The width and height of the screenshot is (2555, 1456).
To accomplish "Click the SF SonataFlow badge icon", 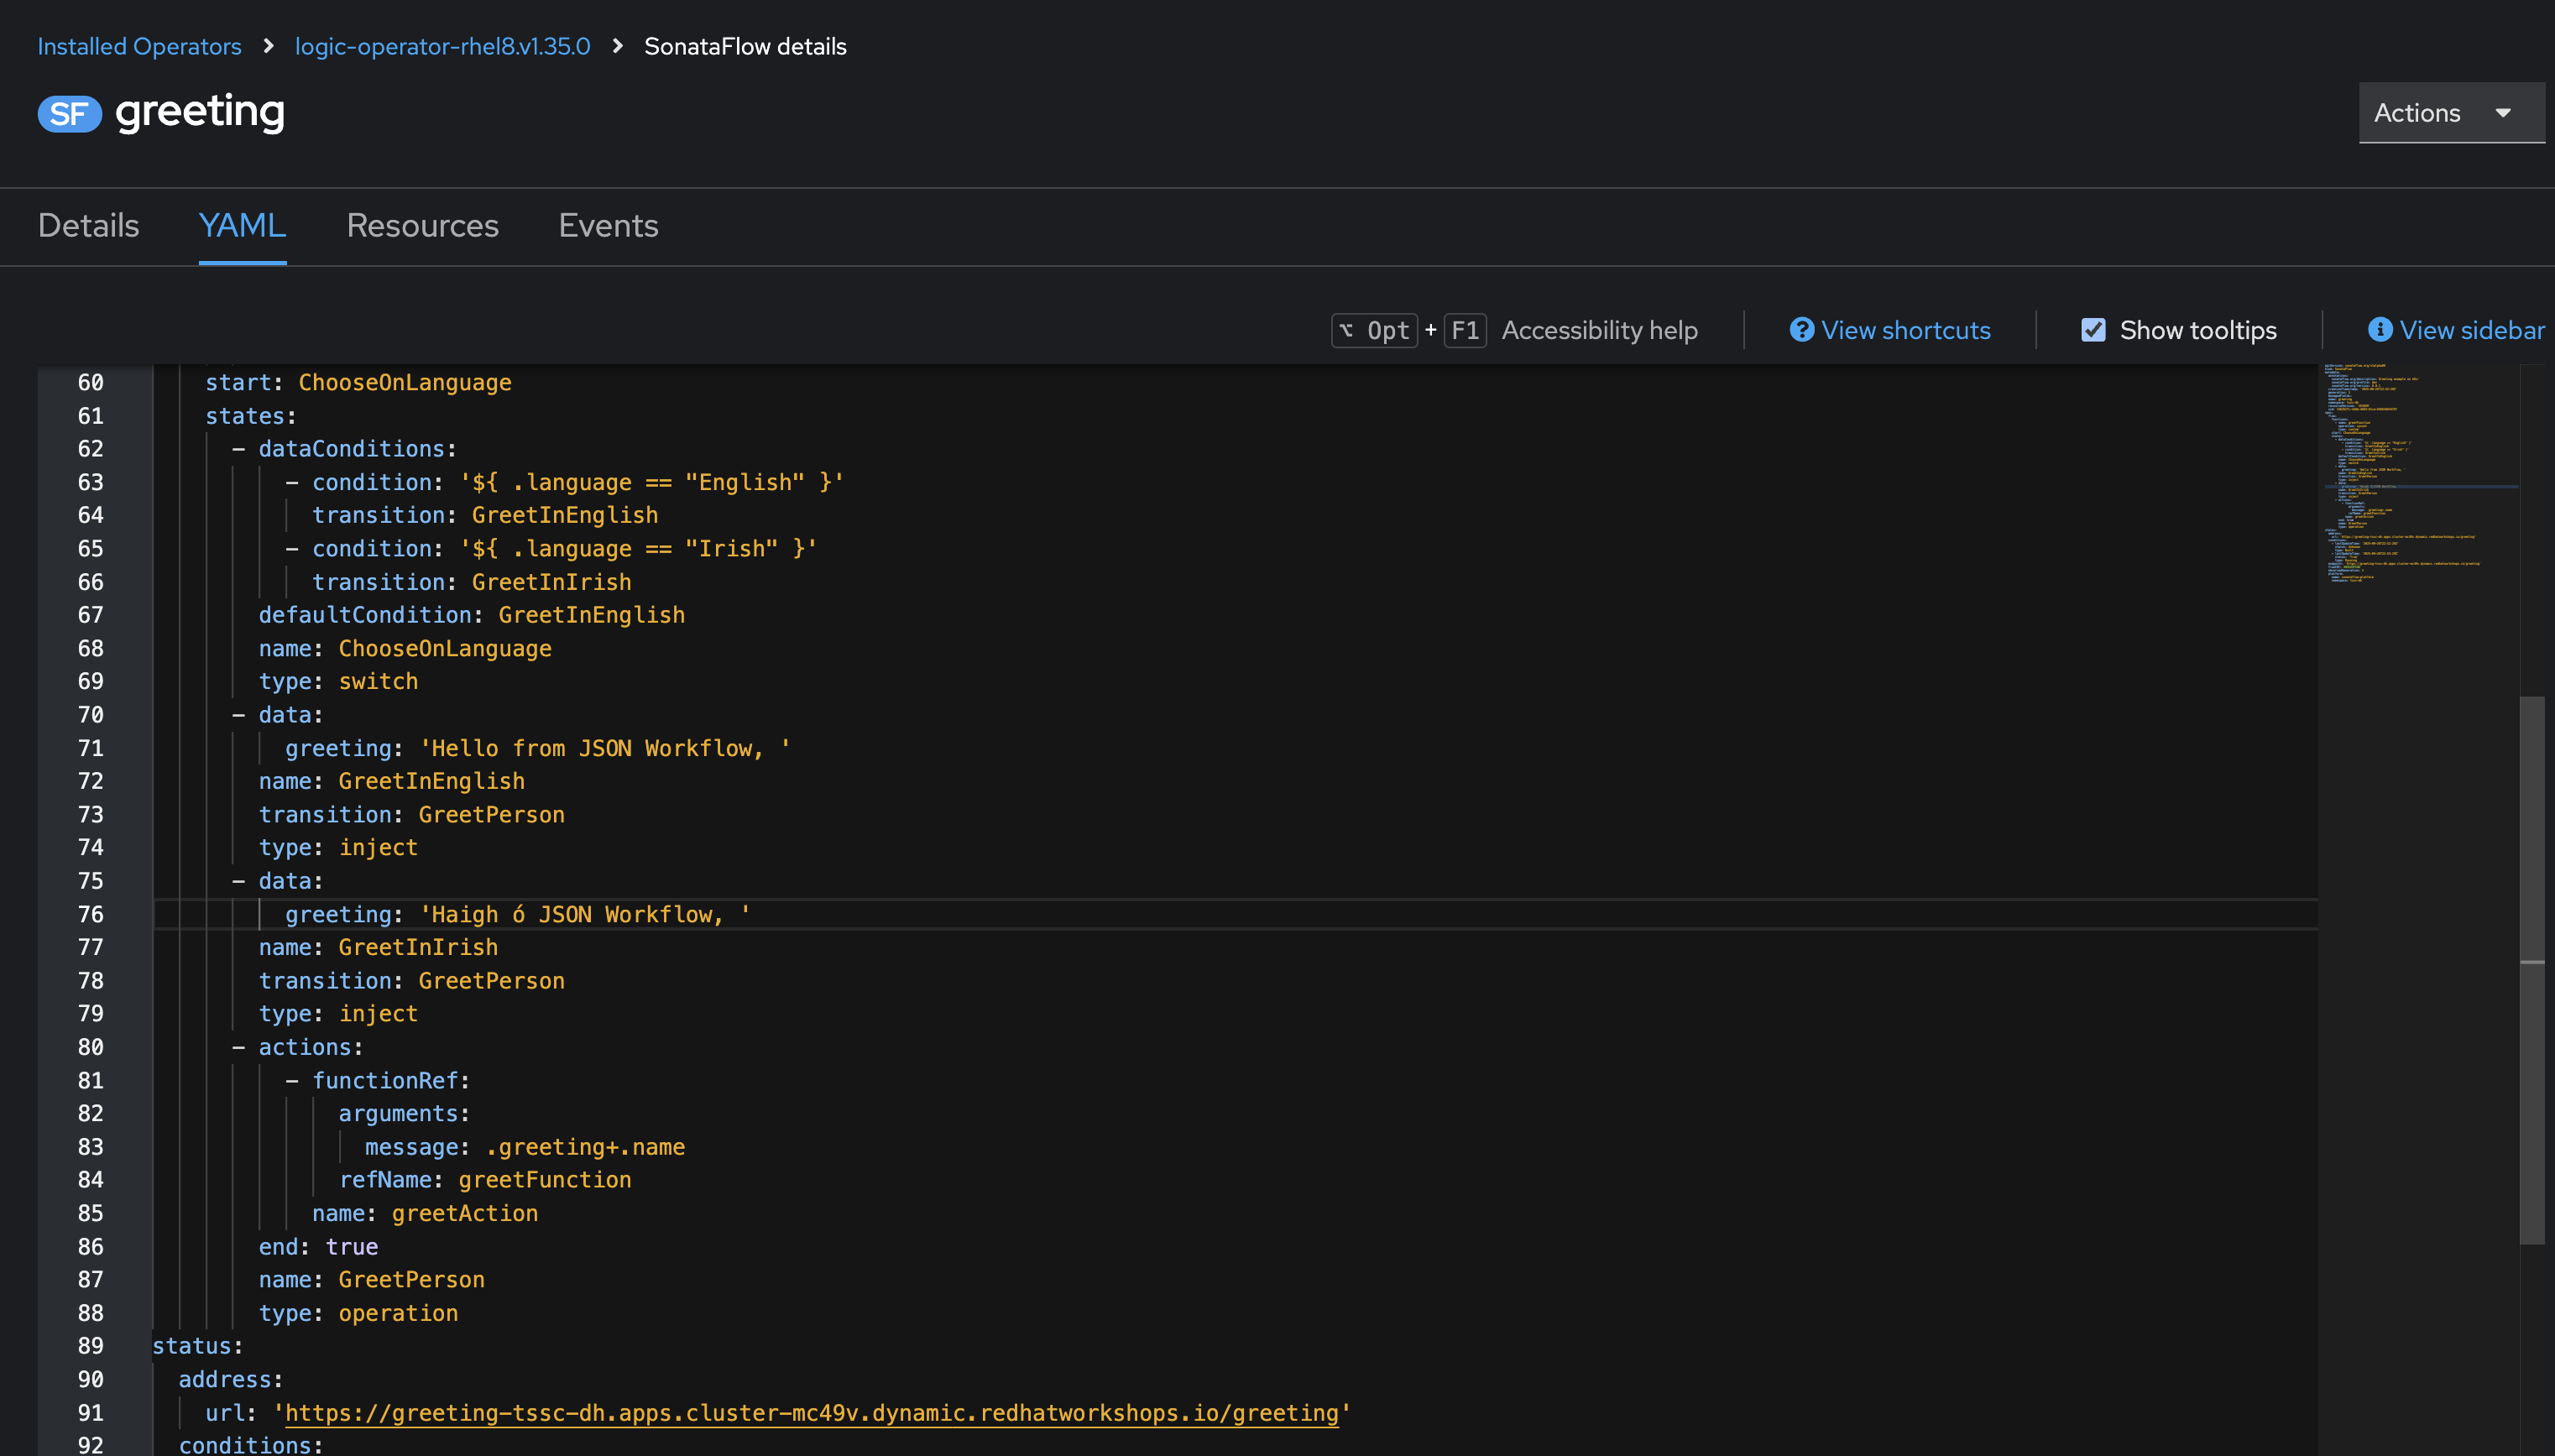I will point(68,113).
